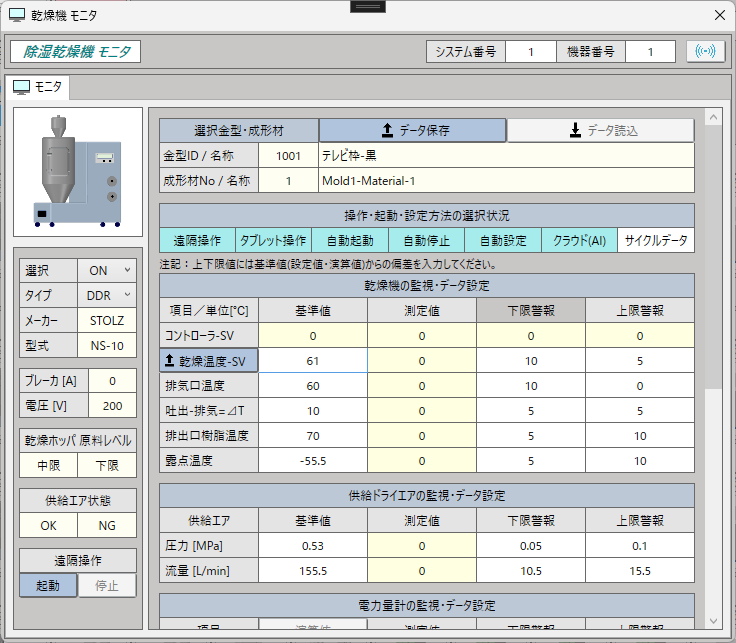
Task: Toggle クラウド(AI) option
Action: point(579,241)
